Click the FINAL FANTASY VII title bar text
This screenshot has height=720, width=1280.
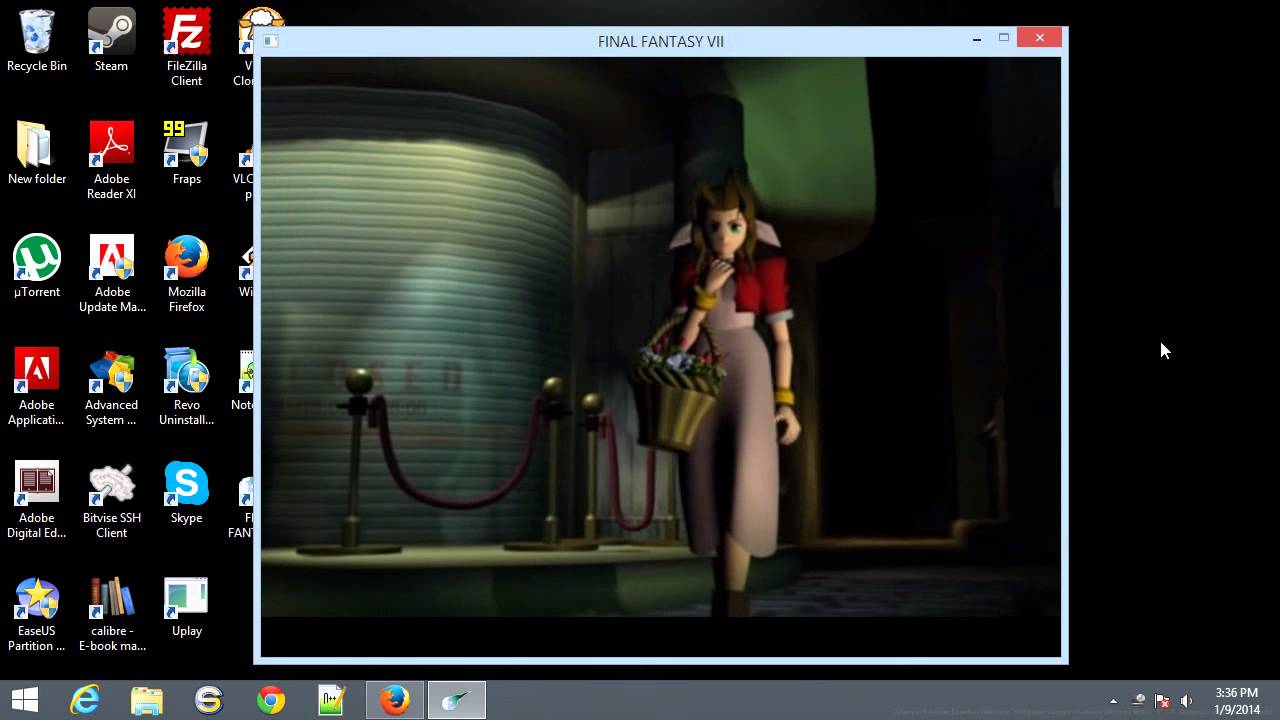click(661, 41)
